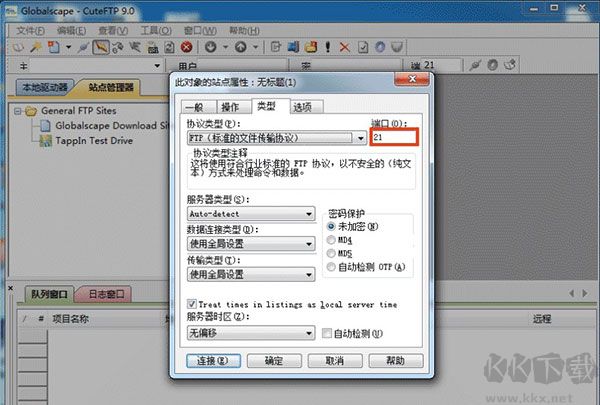Open the 帮助(H) menu

tap(244, 31)
